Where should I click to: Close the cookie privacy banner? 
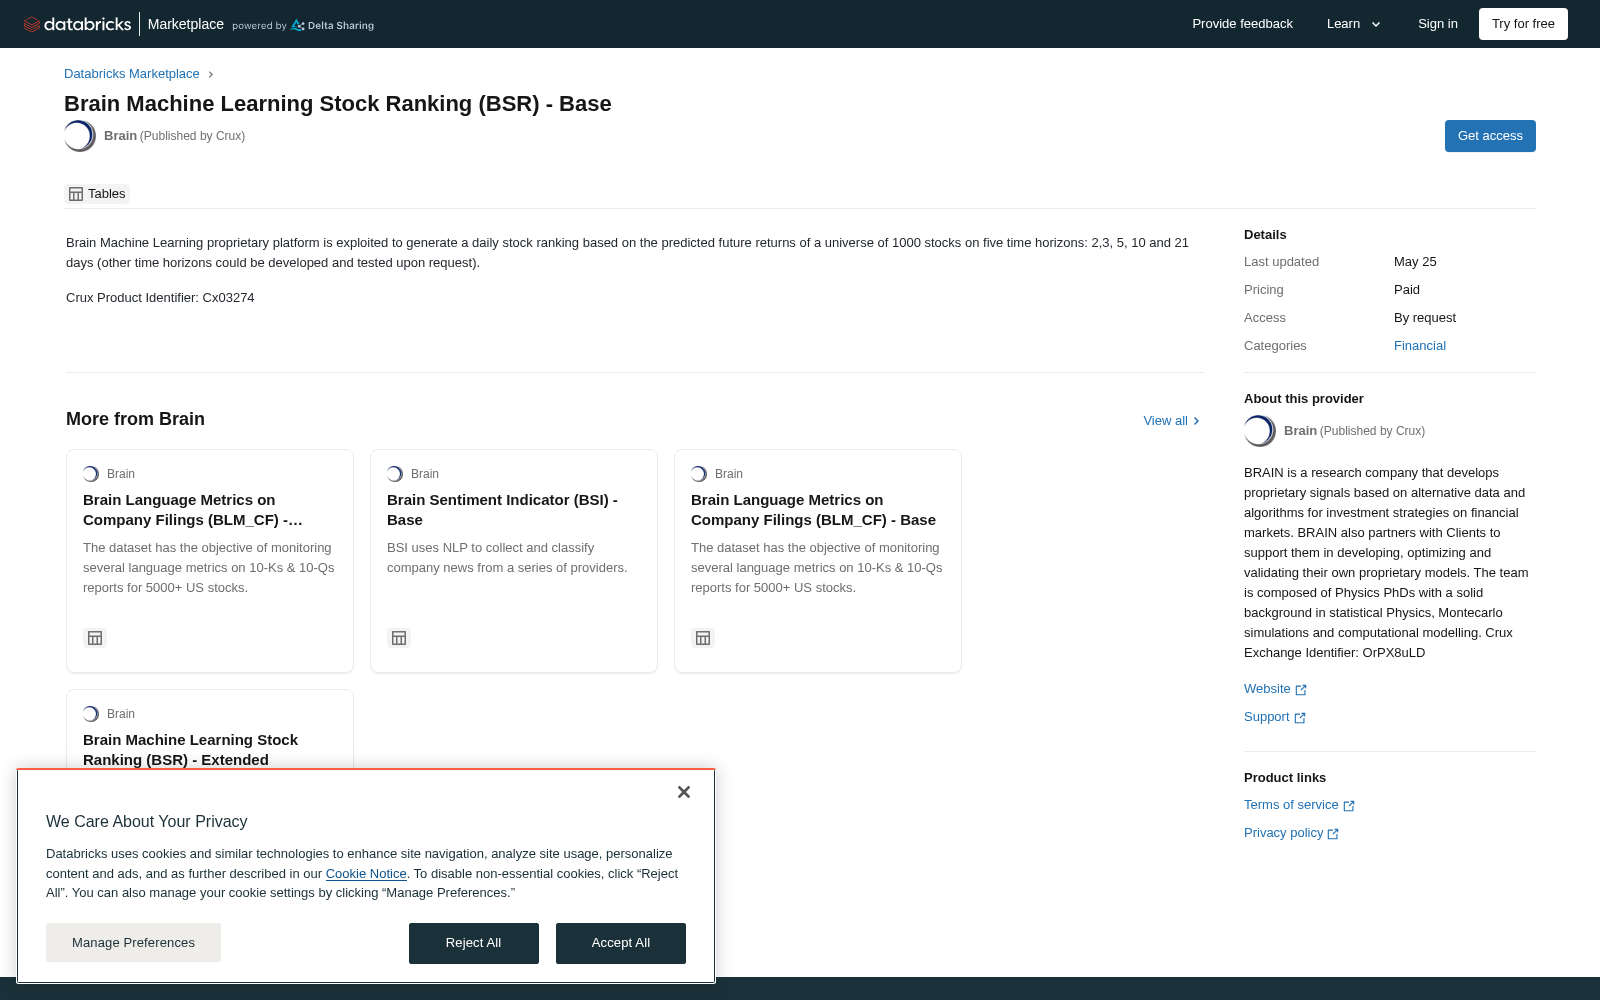(684, 792)
